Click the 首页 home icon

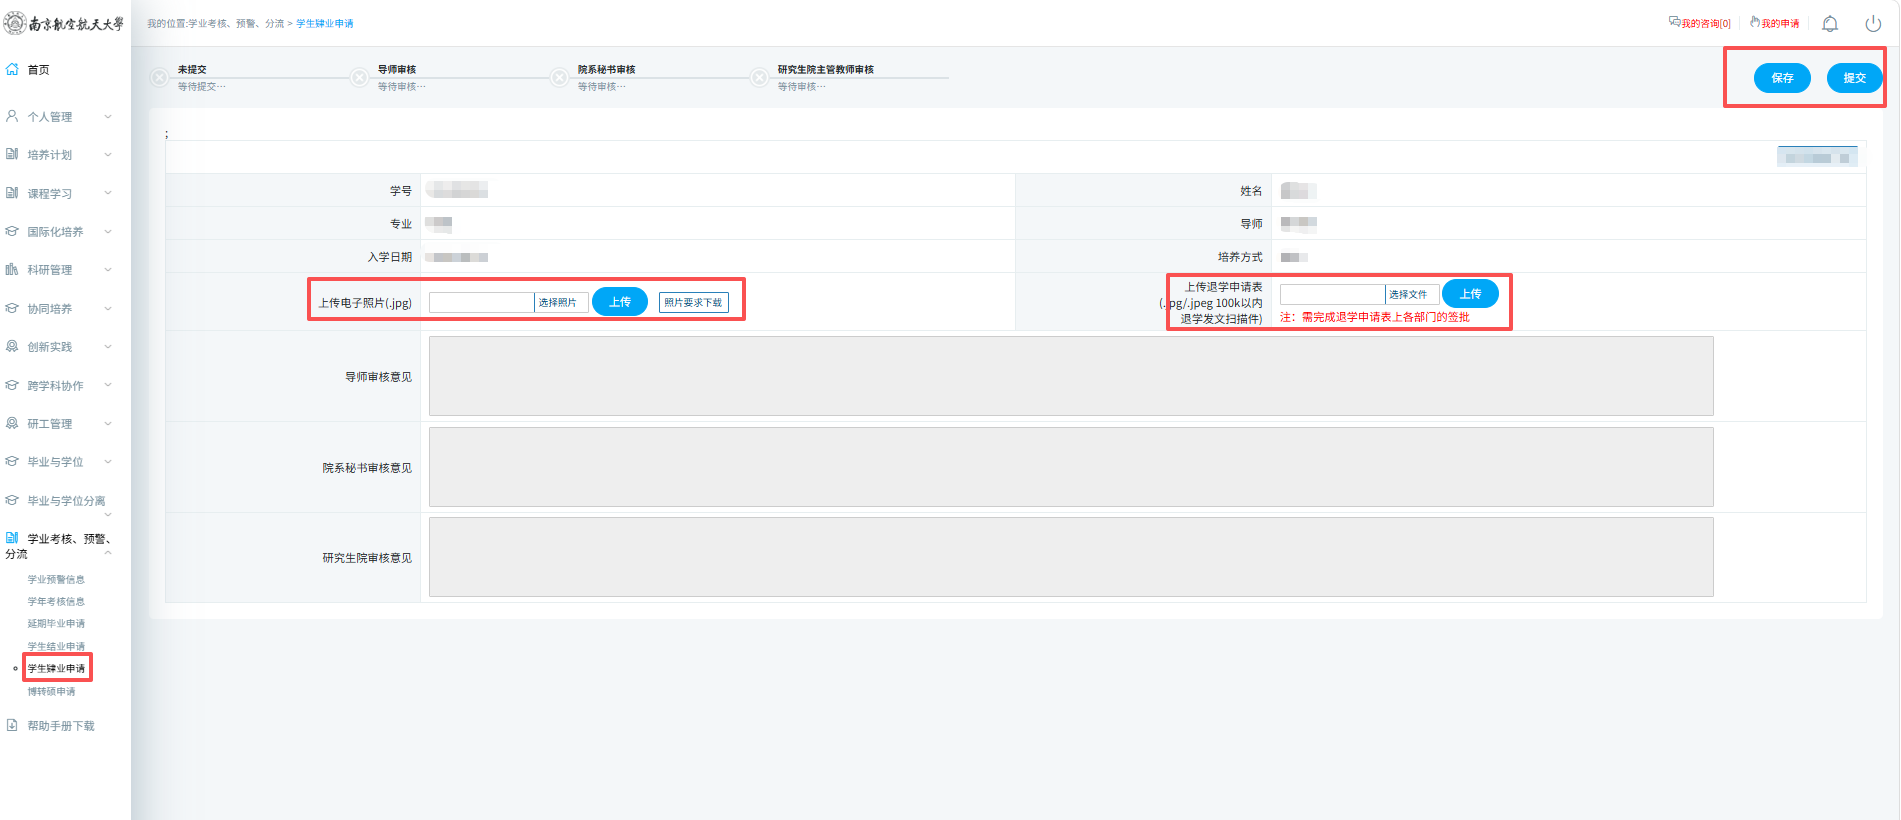(x=12, y=69)
